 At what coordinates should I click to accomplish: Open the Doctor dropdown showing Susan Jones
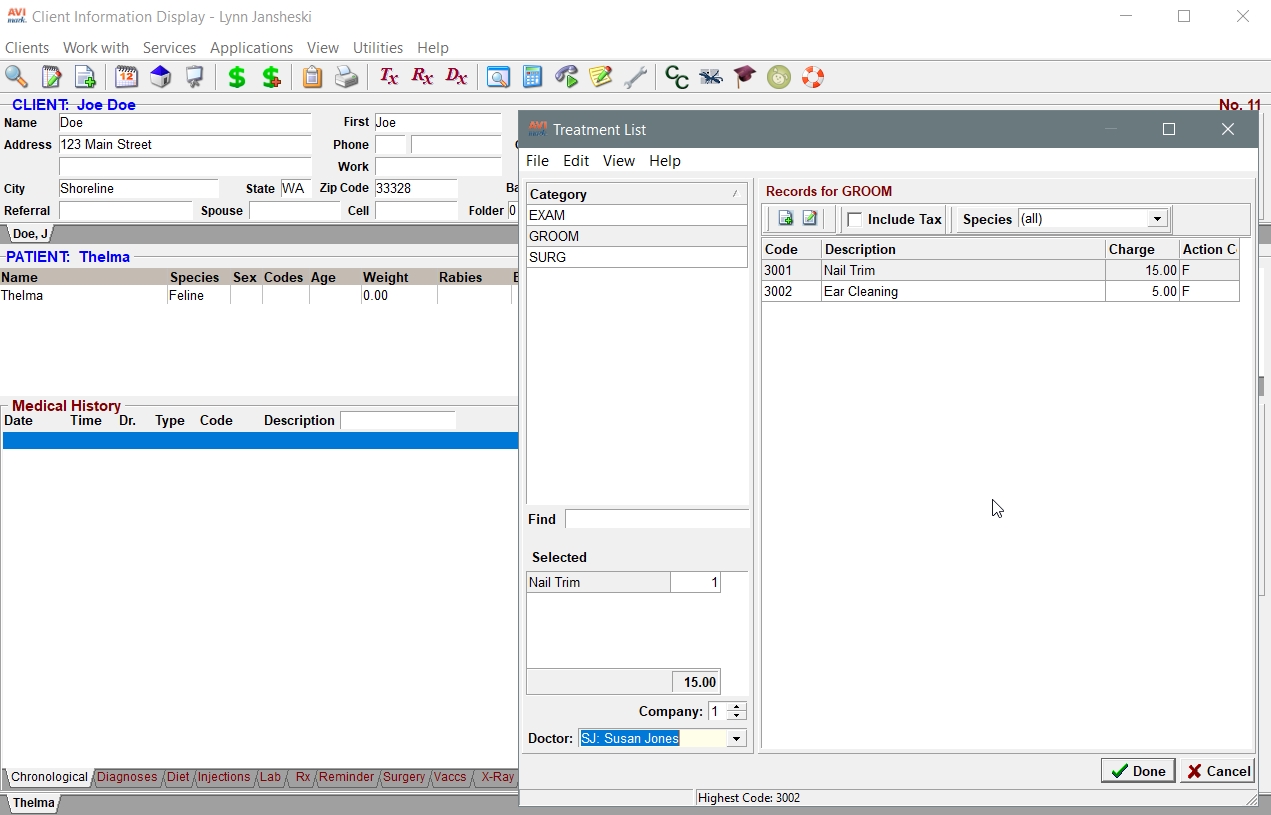coord(737,739)
